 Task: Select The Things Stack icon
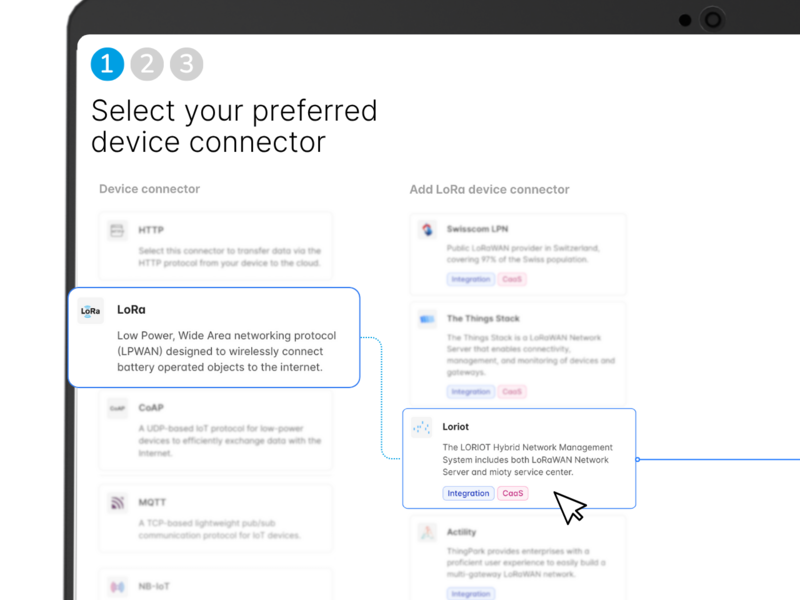pyautogui.click(x=427, y=319)
